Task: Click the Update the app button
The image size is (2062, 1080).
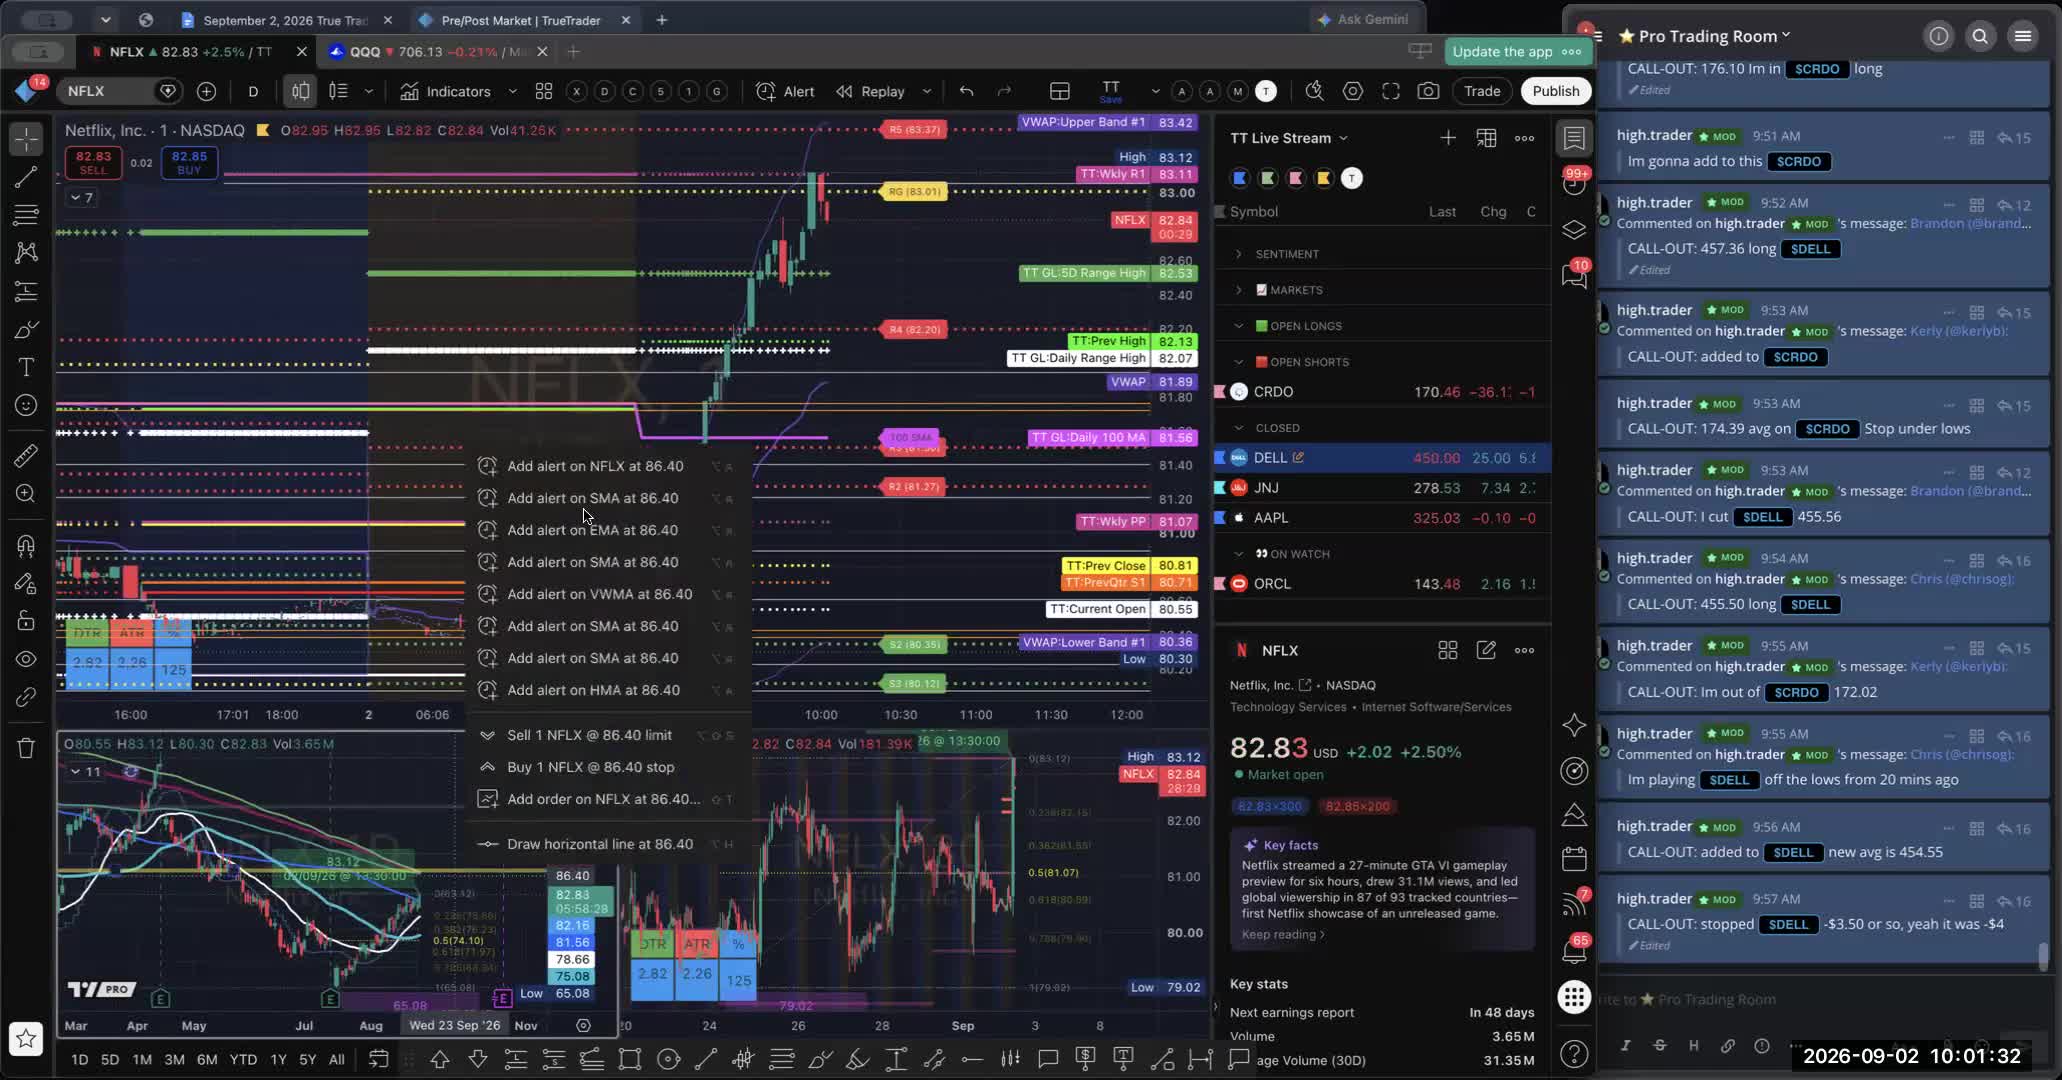Action: coord(1516,52)
